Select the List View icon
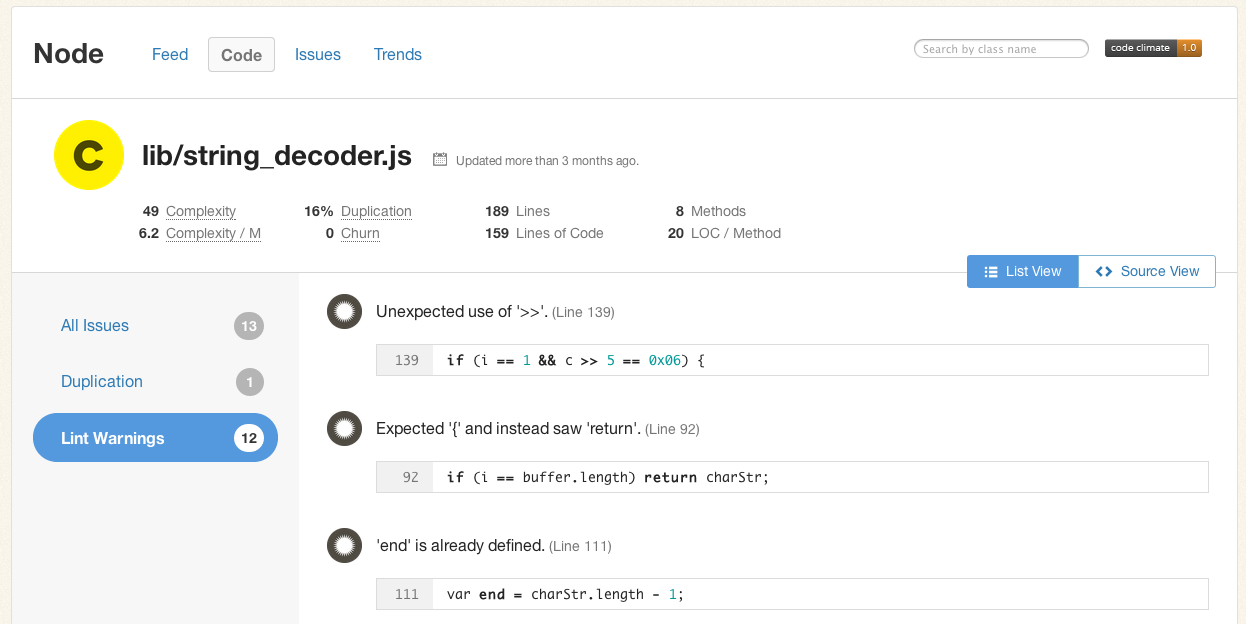This screenshot has height=624, width=1246. 990,271
